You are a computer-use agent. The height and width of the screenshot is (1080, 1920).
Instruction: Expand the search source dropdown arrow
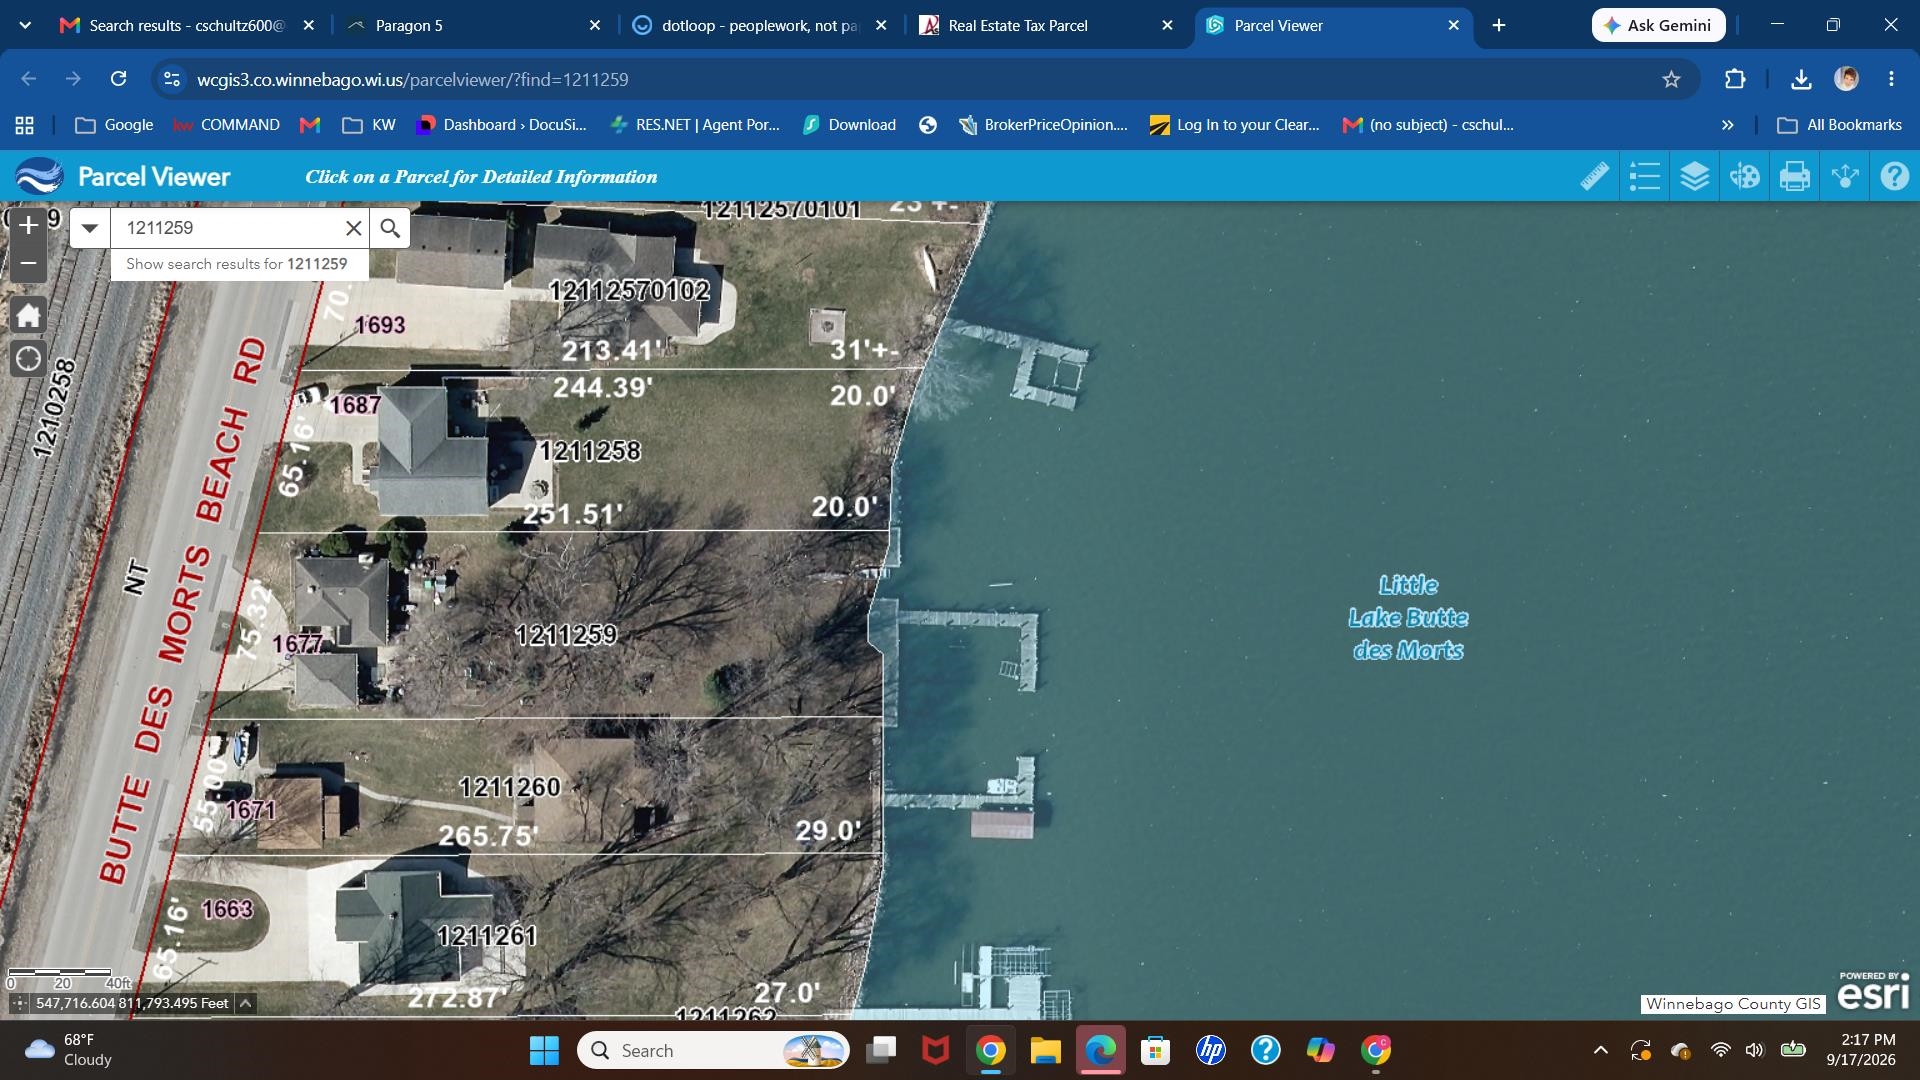click(x=90, y=228)
